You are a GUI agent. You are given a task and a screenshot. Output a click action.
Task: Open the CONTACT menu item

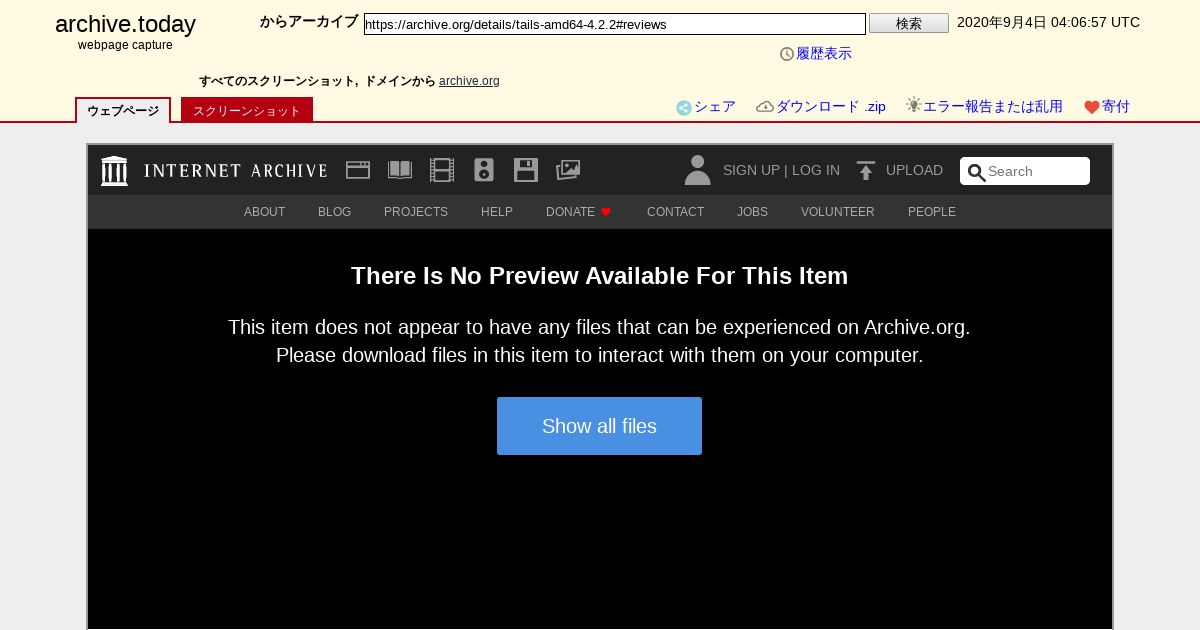pos(676,212)
